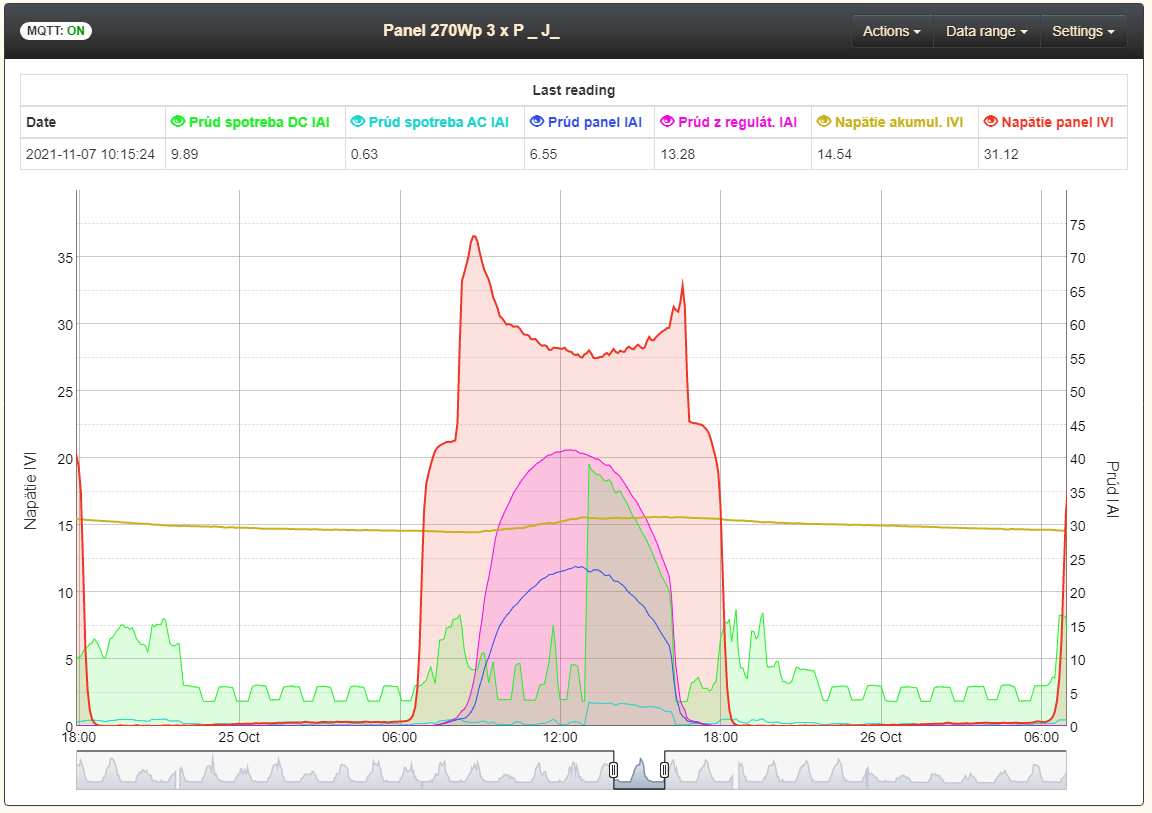Screen dimensions: 1152x813
Task: Toggle eye icon for Prúd spotreba DC
Action: [x=178, y=122]
